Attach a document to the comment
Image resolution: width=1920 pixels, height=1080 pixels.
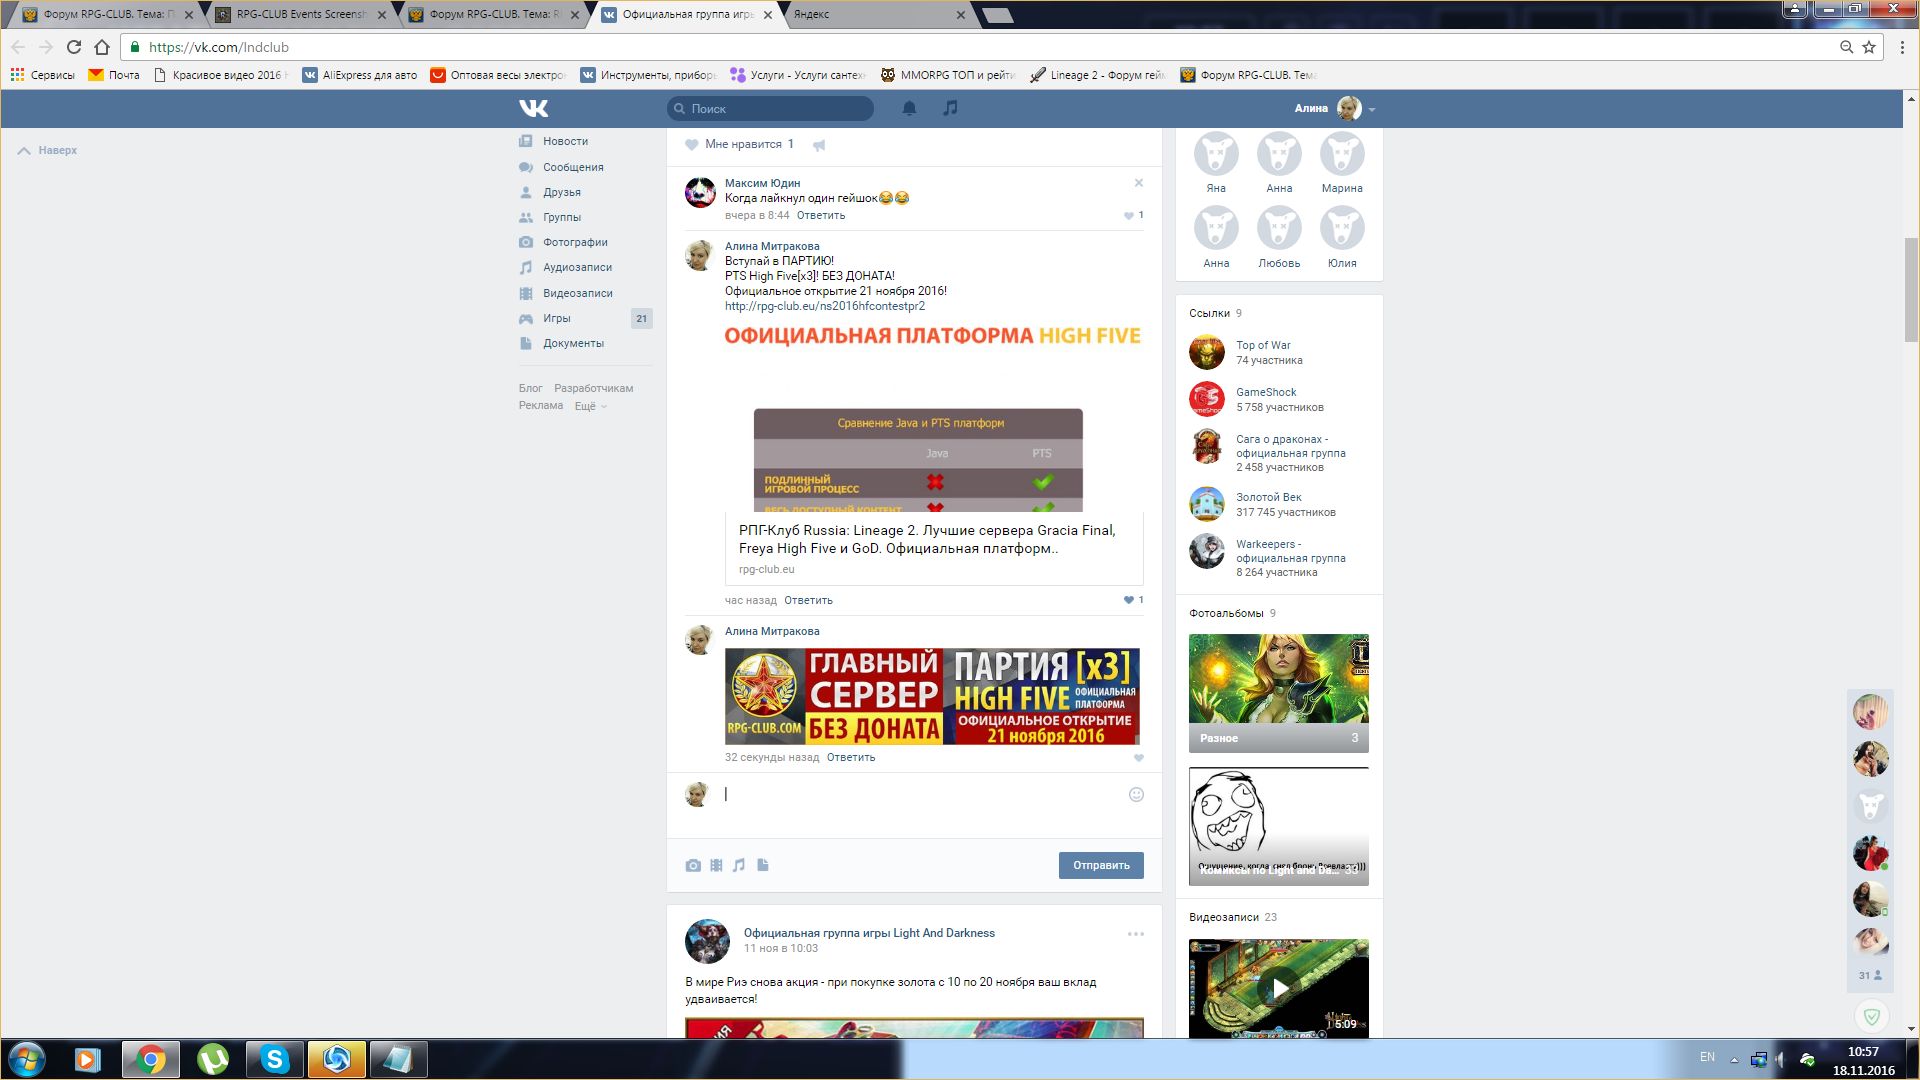pyautogui.click(x=763, y=866)
